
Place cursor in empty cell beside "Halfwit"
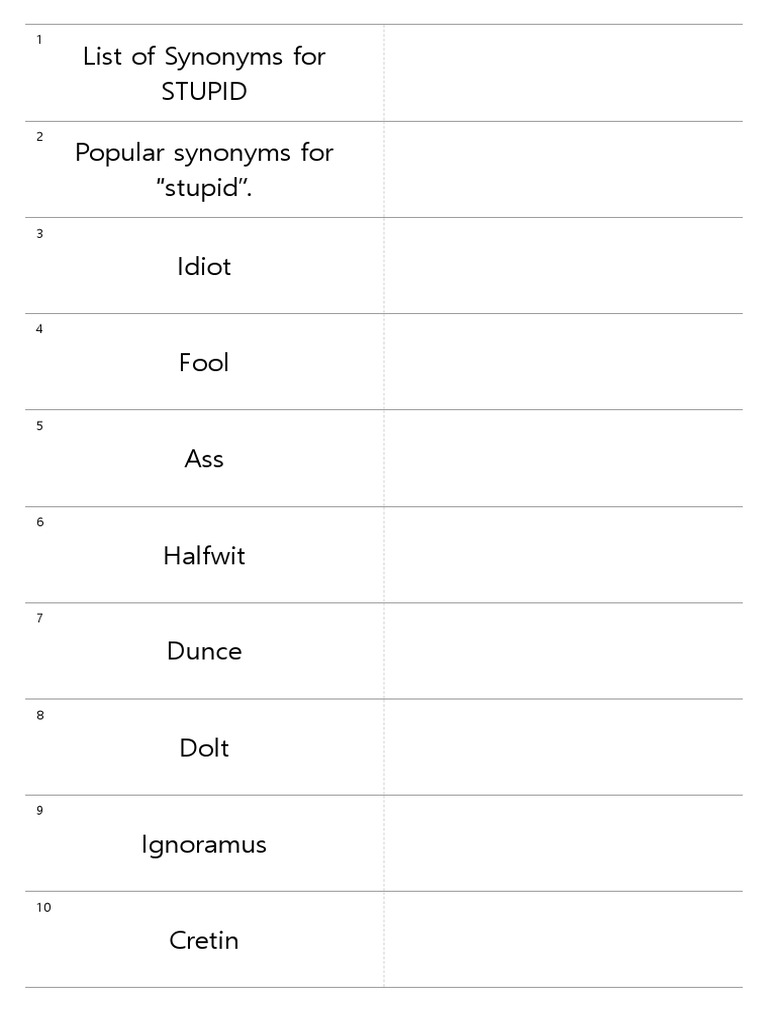click(563, 555)
